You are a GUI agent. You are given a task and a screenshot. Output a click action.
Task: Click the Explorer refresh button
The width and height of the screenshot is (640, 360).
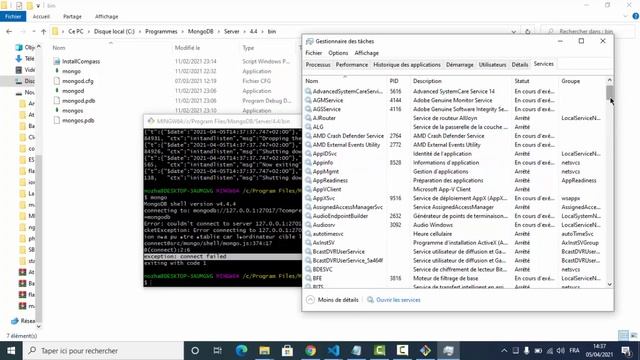click(528, 31)
